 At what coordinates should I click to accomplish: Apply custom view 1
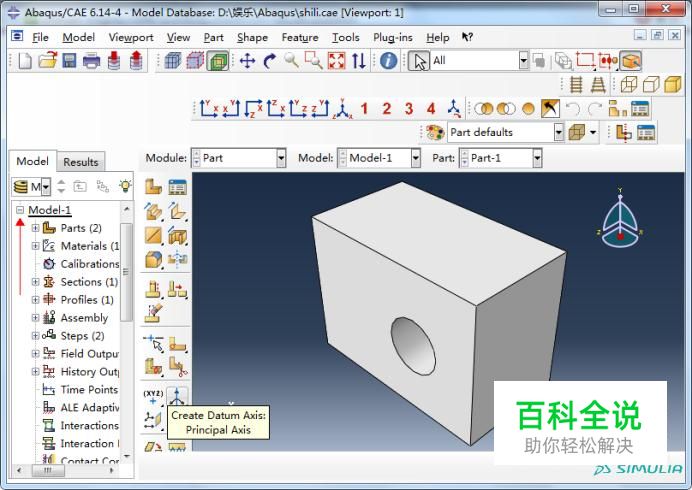(364, 109)
